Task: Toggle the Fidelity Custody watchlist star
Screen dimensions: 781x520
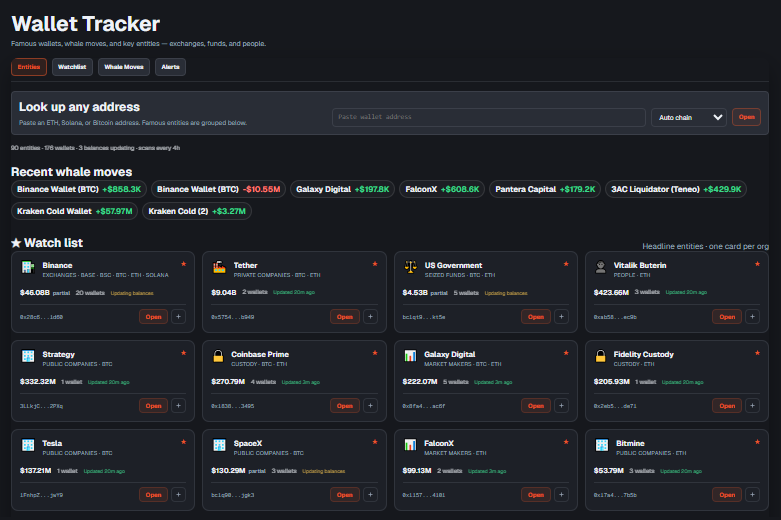Action: click(757, 353)
